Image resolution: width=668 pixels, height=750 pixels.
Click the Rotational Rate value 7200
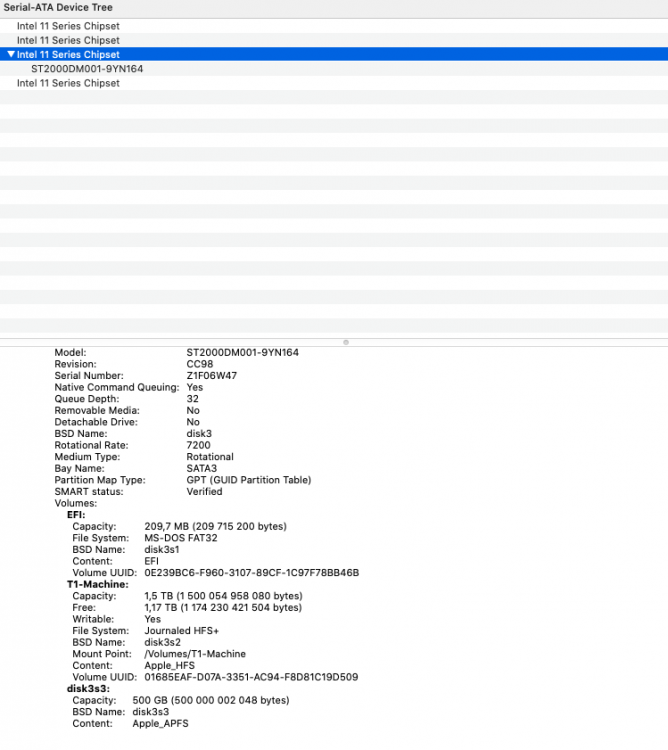click(198, 445)
